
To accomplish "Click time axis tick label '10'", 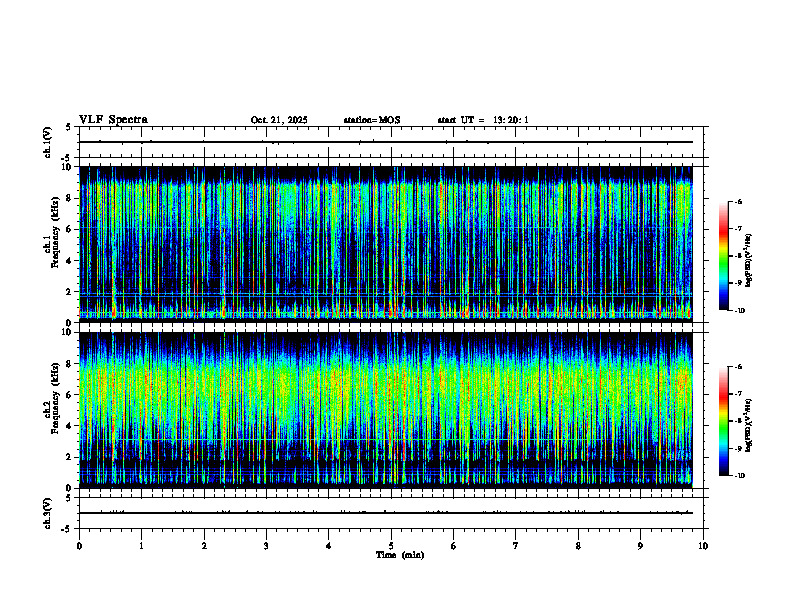I will click(x=703, y=546).
